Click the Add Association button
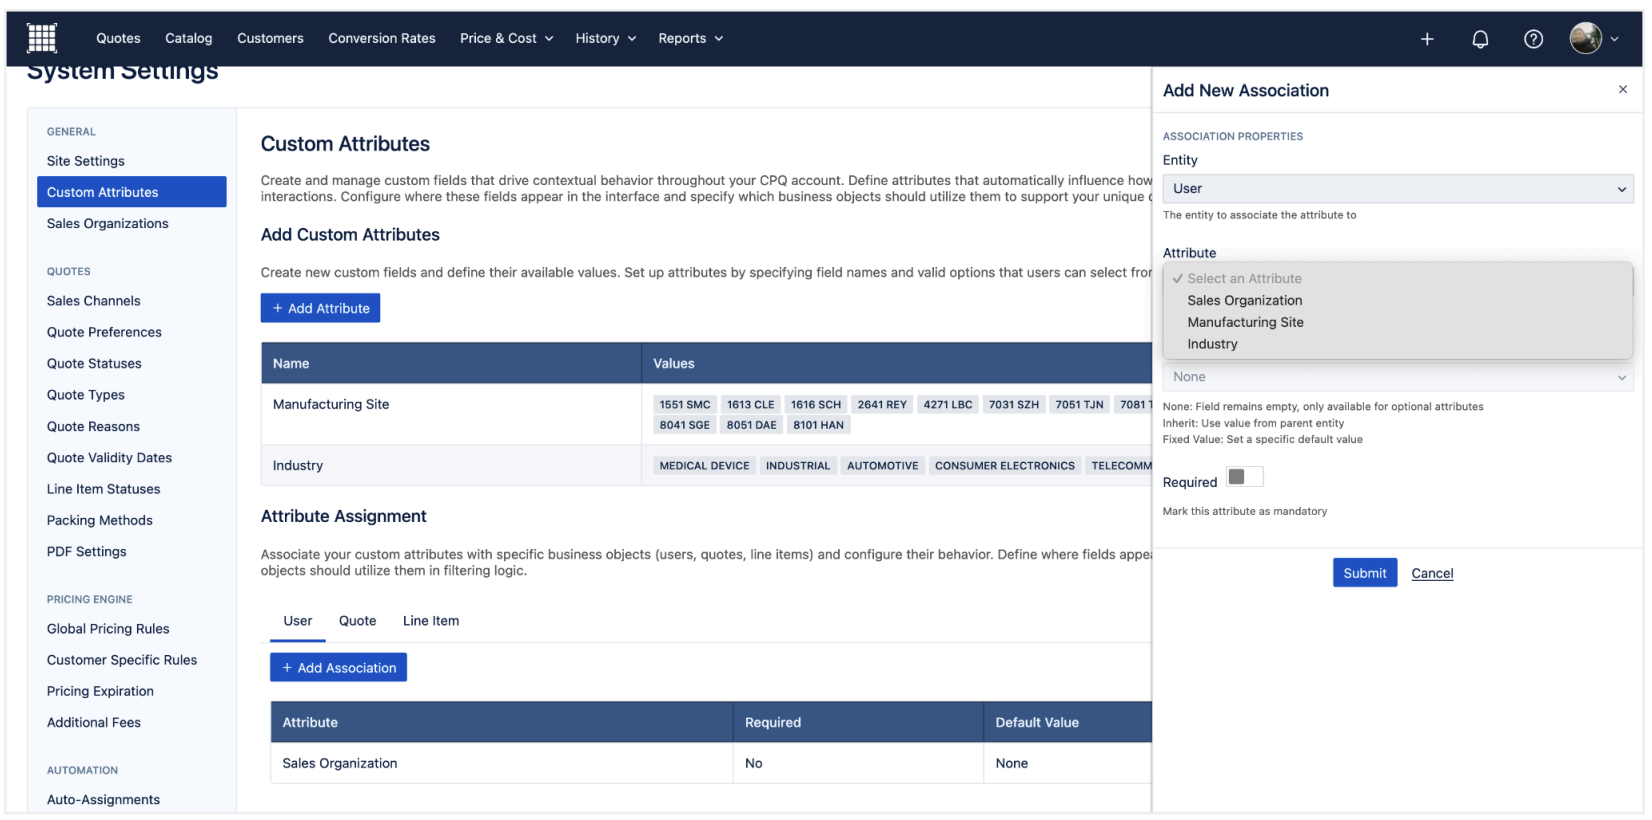1652x820 pixels. (338, 668)
